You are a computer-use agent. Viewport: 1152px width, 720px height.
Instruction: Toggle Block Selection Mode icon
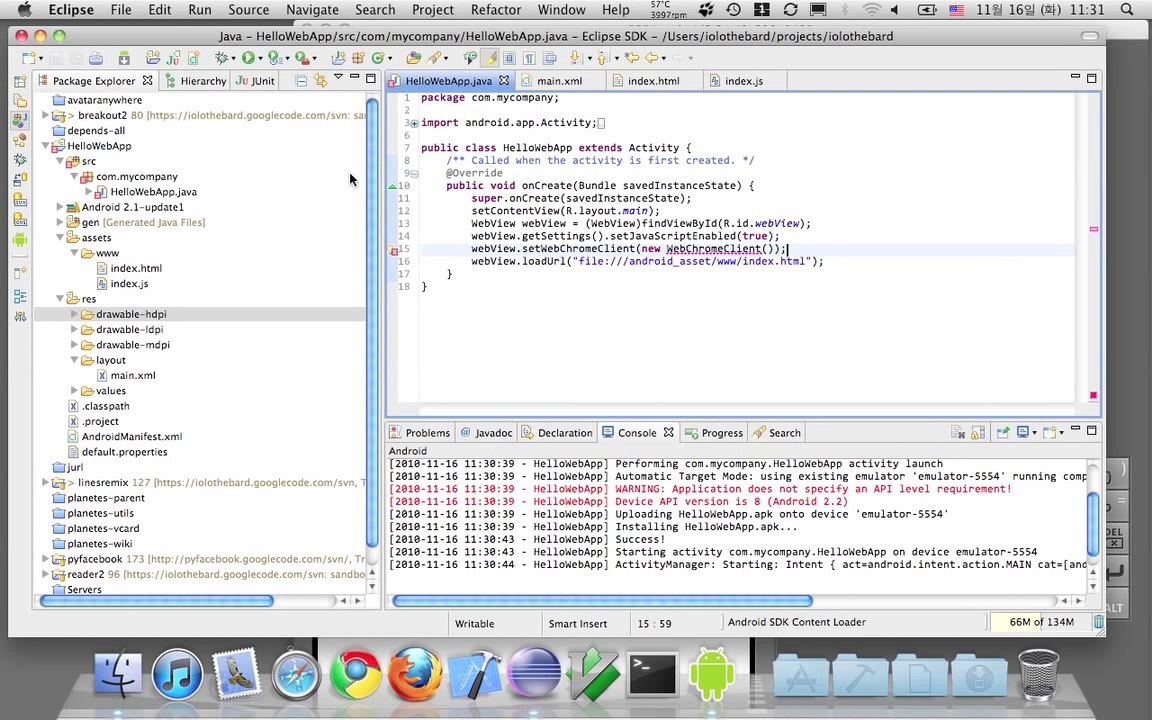pos(509,57)
